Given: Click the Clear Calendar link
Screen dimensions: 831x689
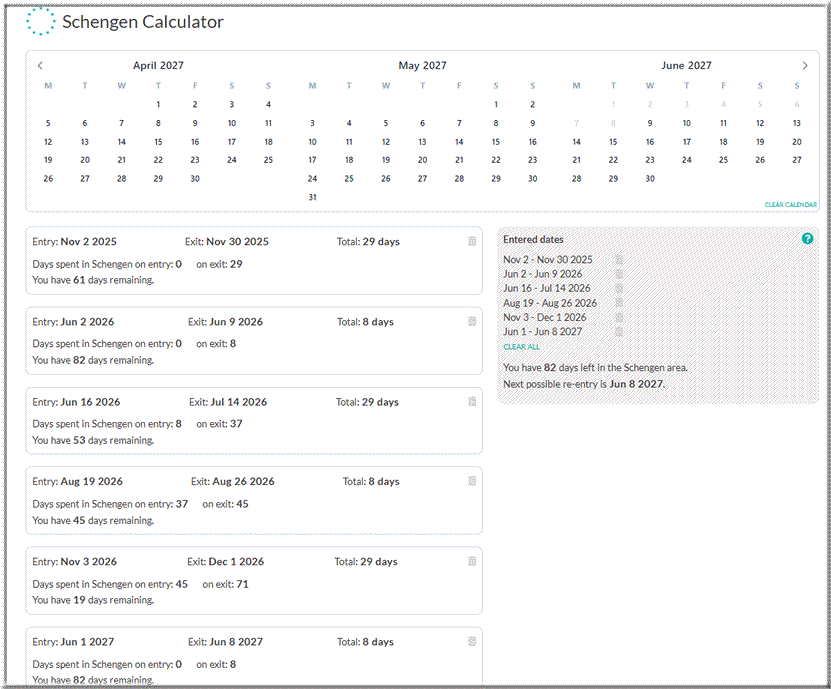Looking at the screenshot, I should (790, 205).
